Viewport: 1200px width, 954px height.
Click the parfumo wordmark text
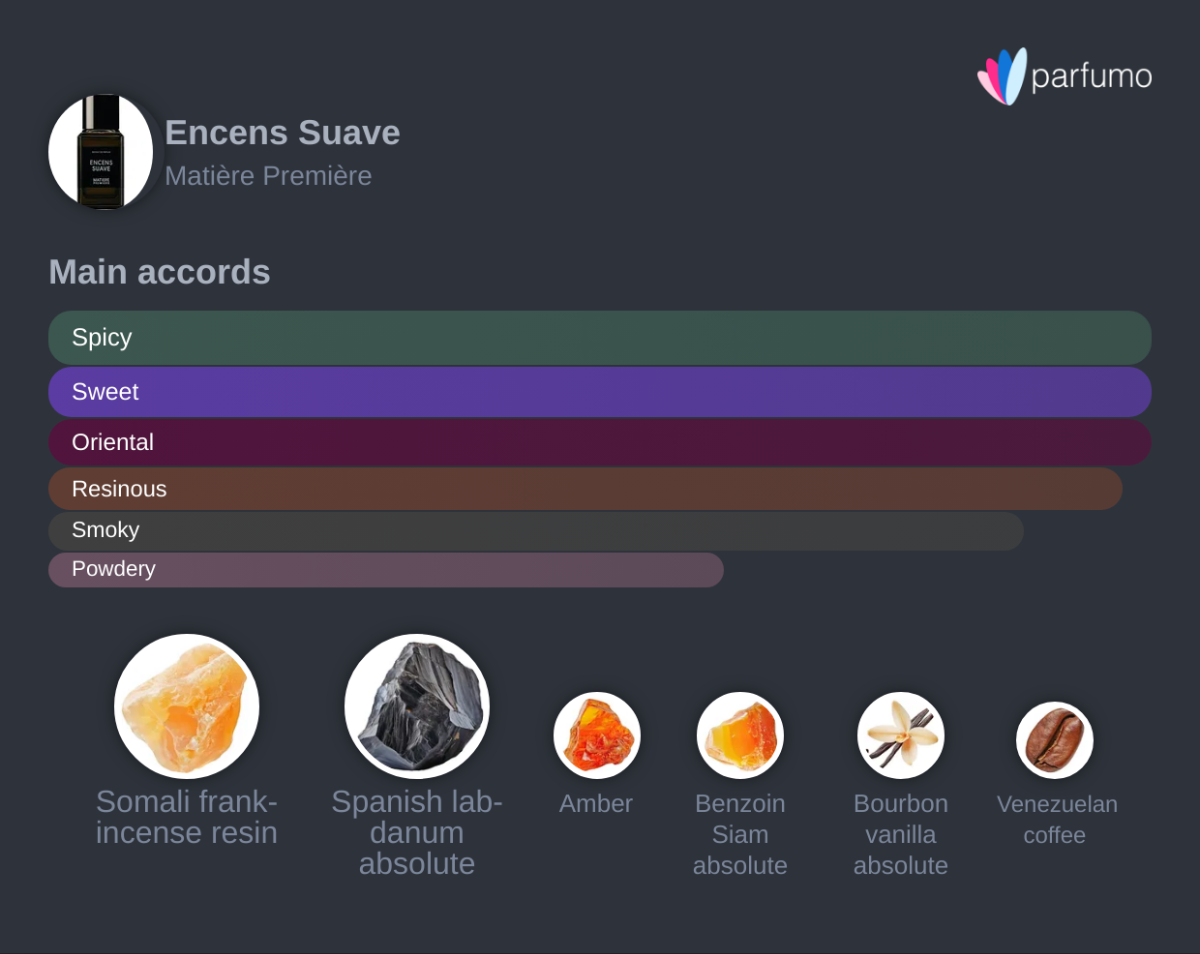click(1091, 76)
